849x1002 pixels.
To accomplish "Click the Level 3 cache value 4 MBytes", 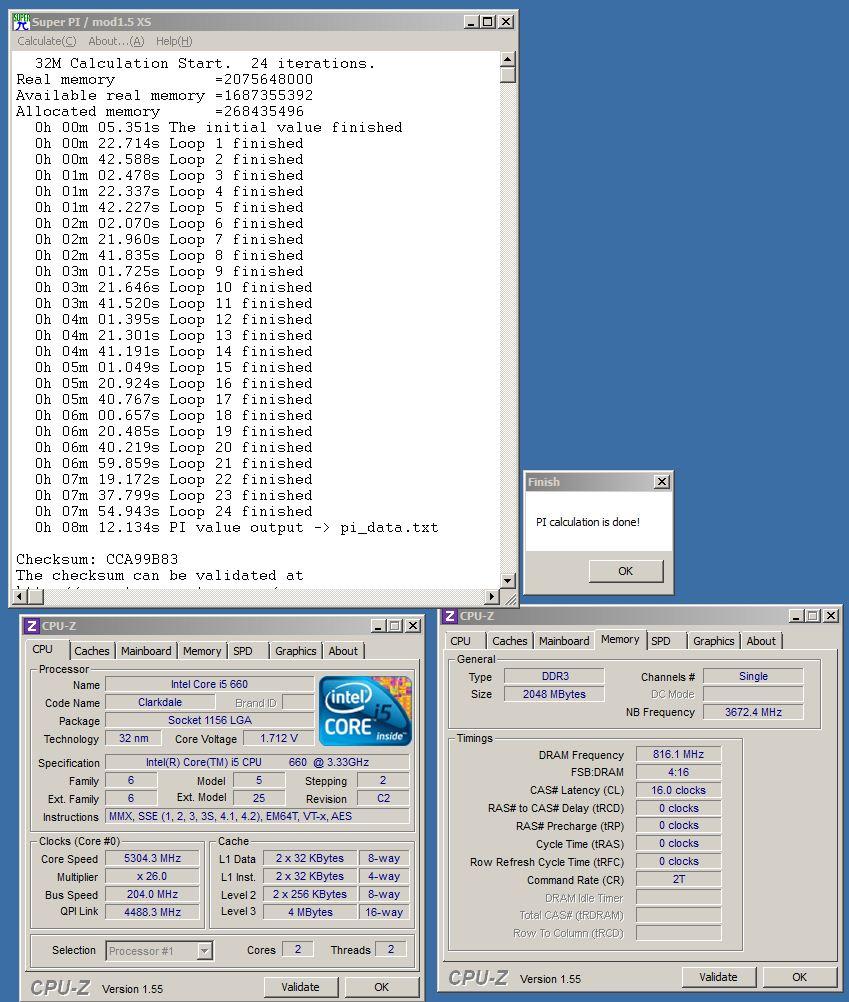I will pos(310,912).
